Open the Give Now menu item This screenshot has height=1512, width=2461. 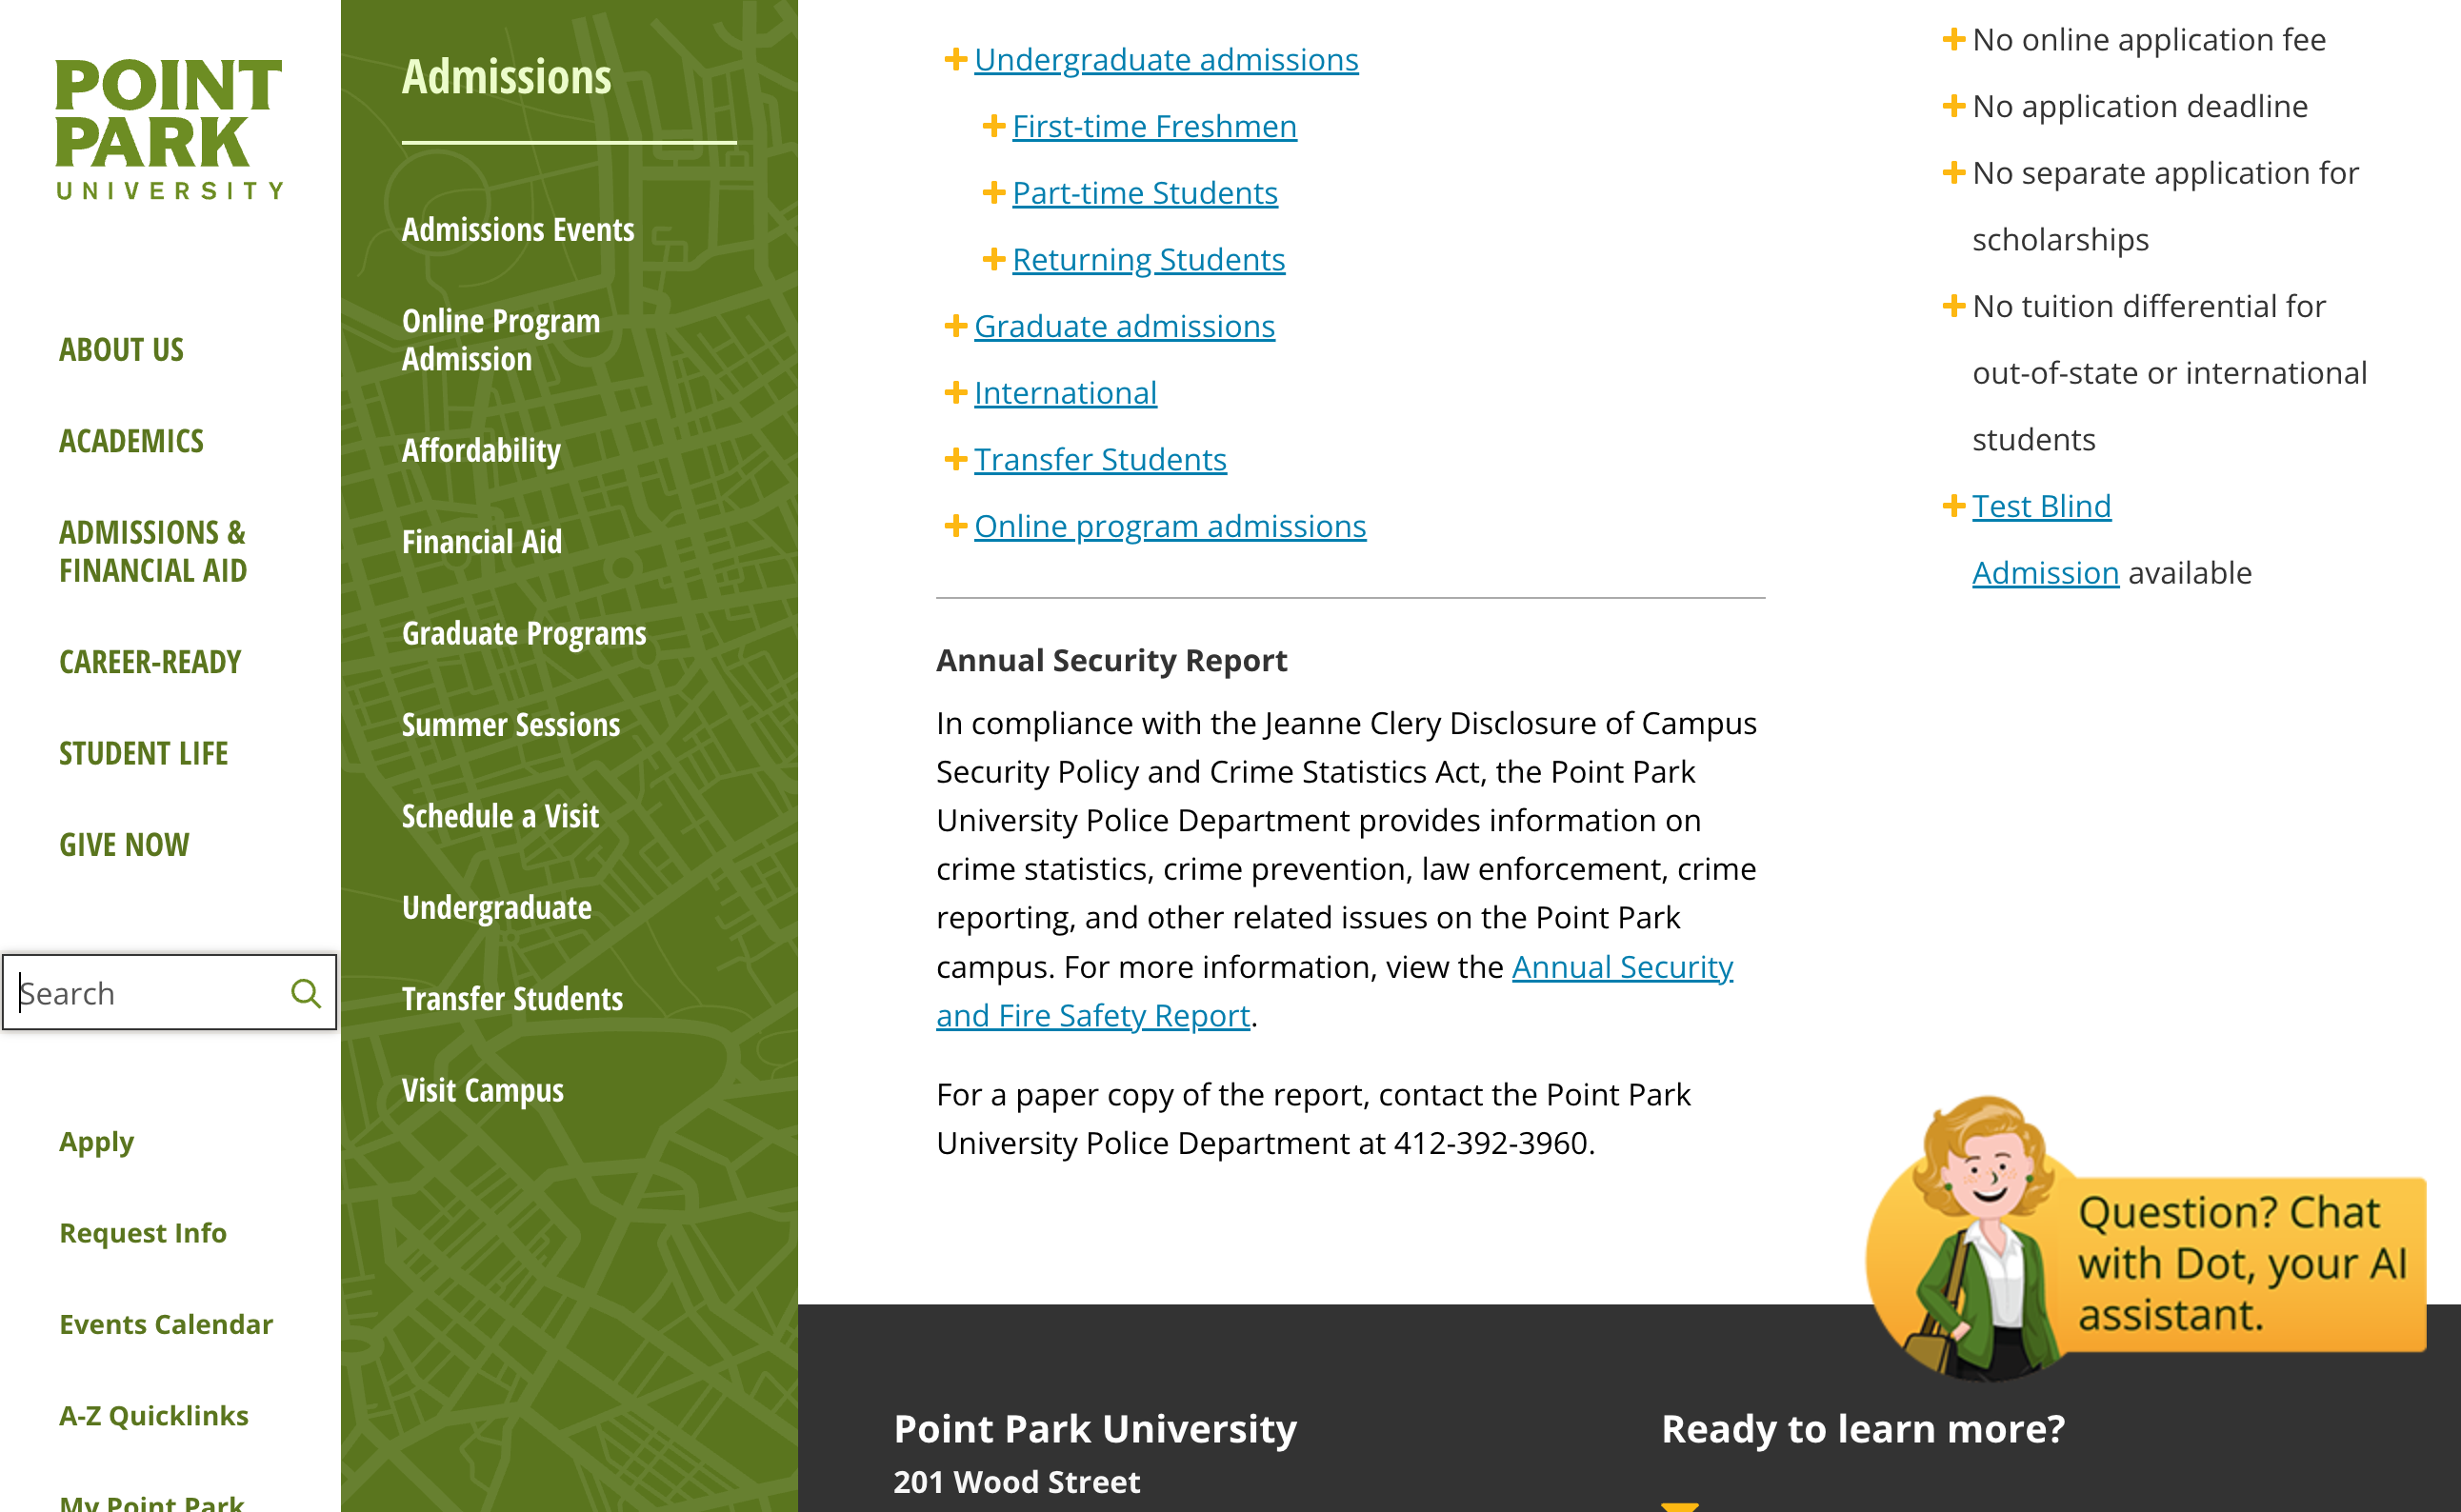124,845
